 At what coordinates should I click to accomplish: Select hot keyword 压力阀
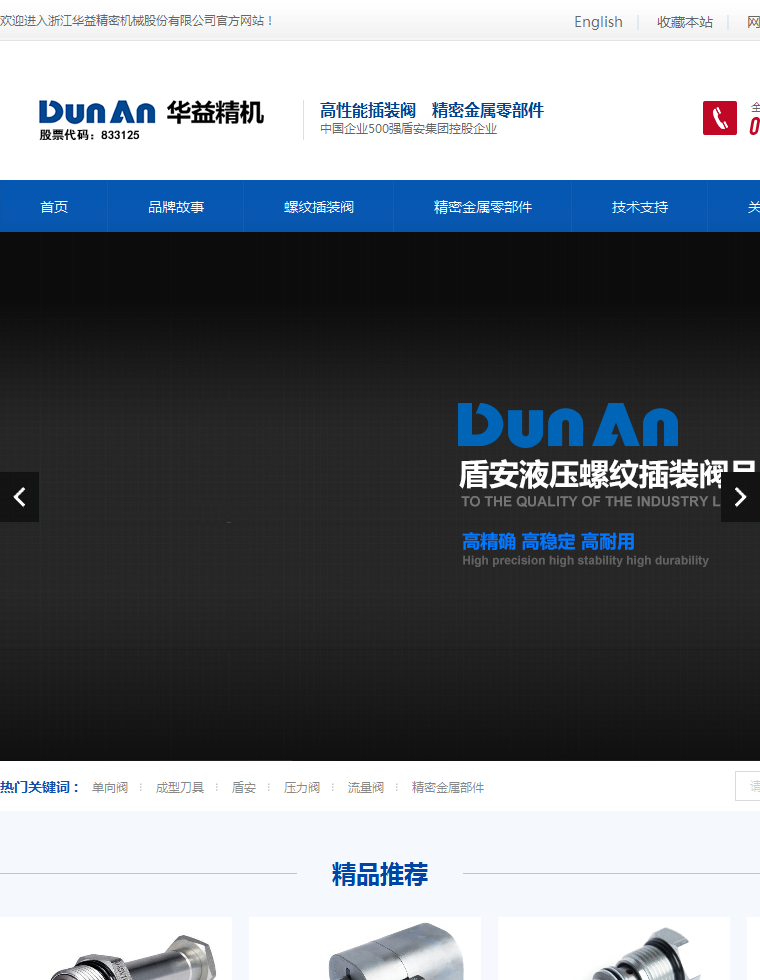(302, 788)
